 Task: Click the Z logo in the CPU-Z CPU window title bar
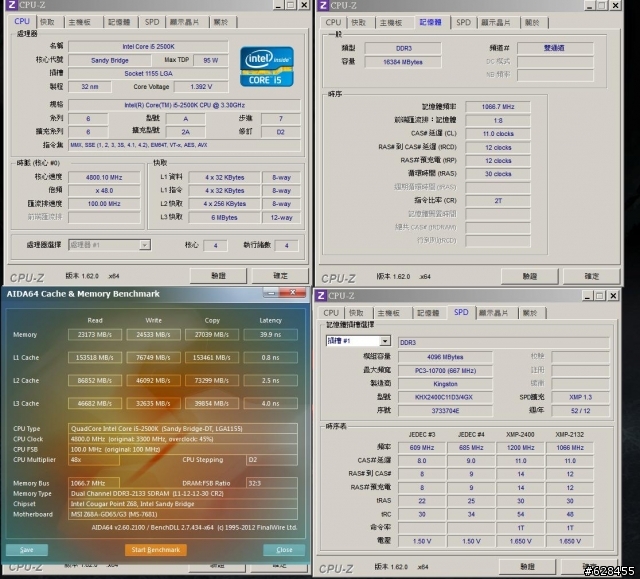11,4
